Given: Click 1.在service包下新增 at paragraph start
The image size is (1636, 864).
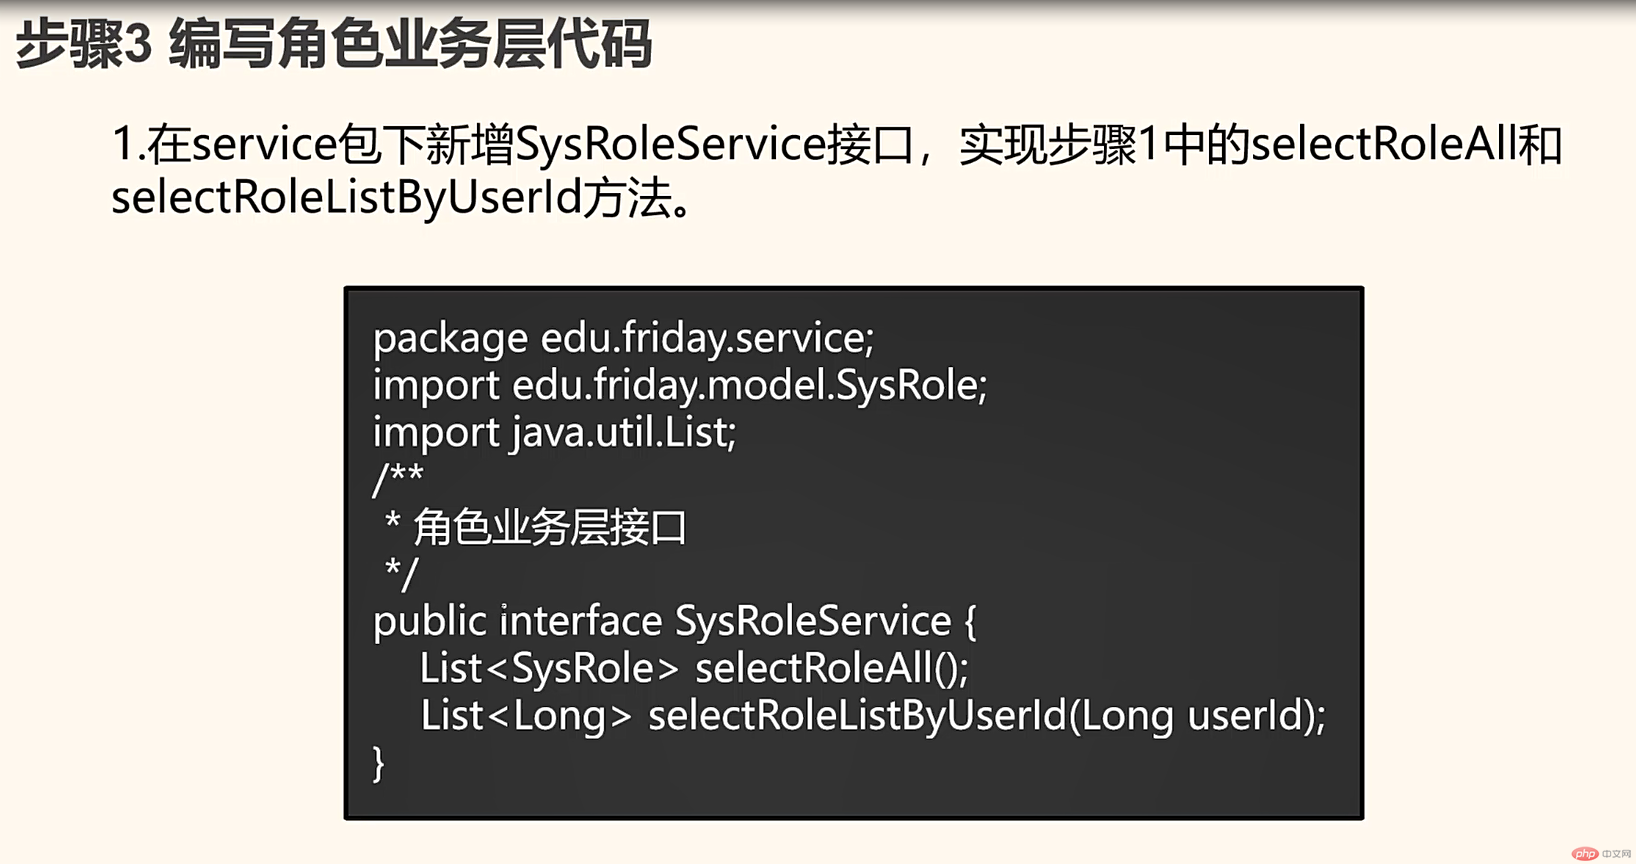Looking at the screenshot, I should [312, 145].
